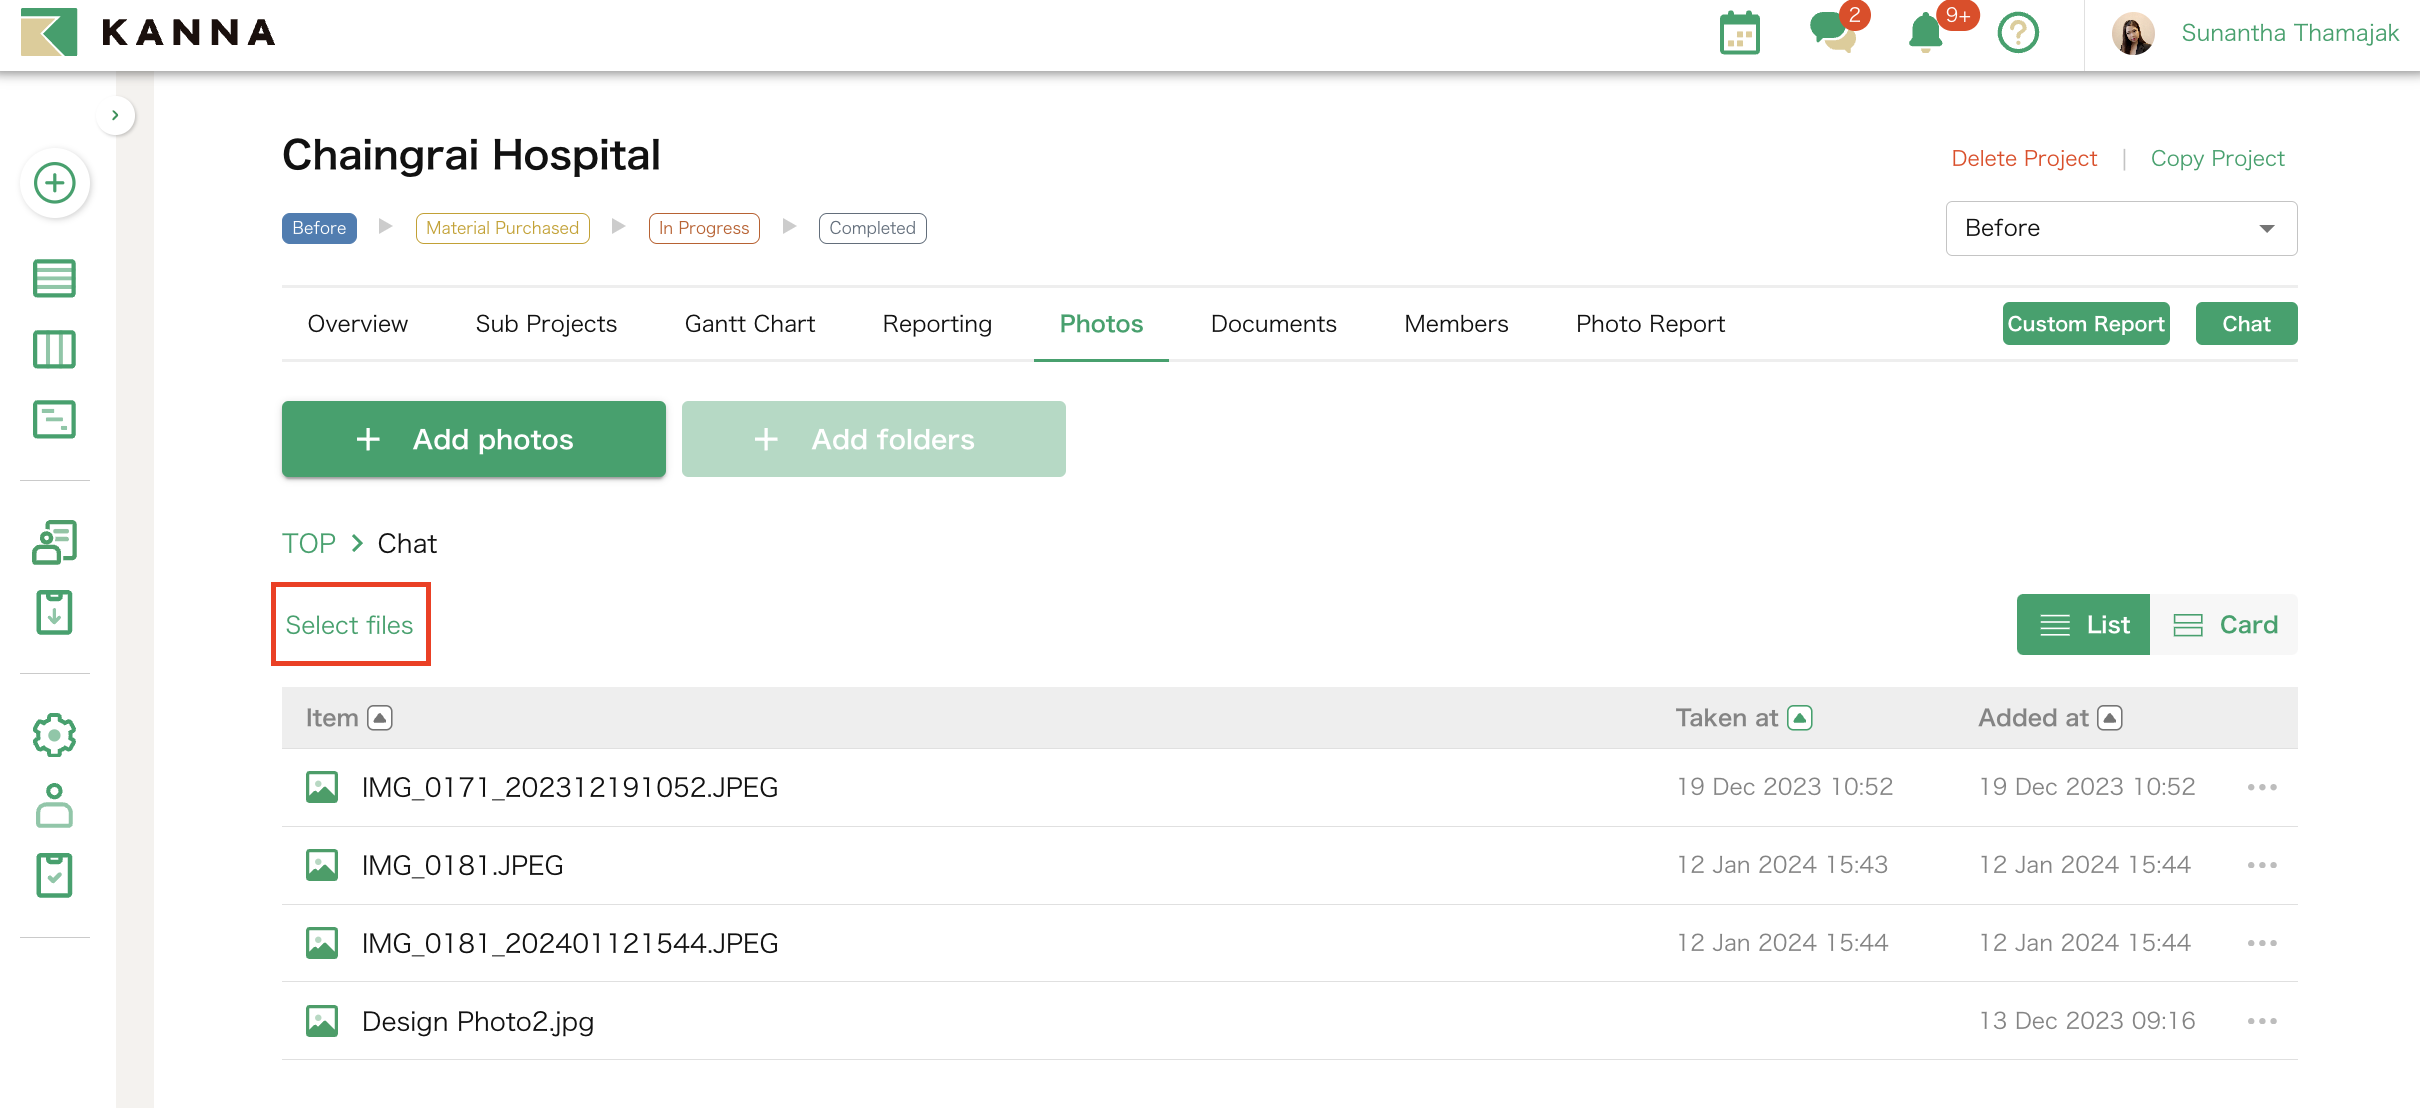
Task: Switch to the Documents tab
Action: pos(1273,323)
